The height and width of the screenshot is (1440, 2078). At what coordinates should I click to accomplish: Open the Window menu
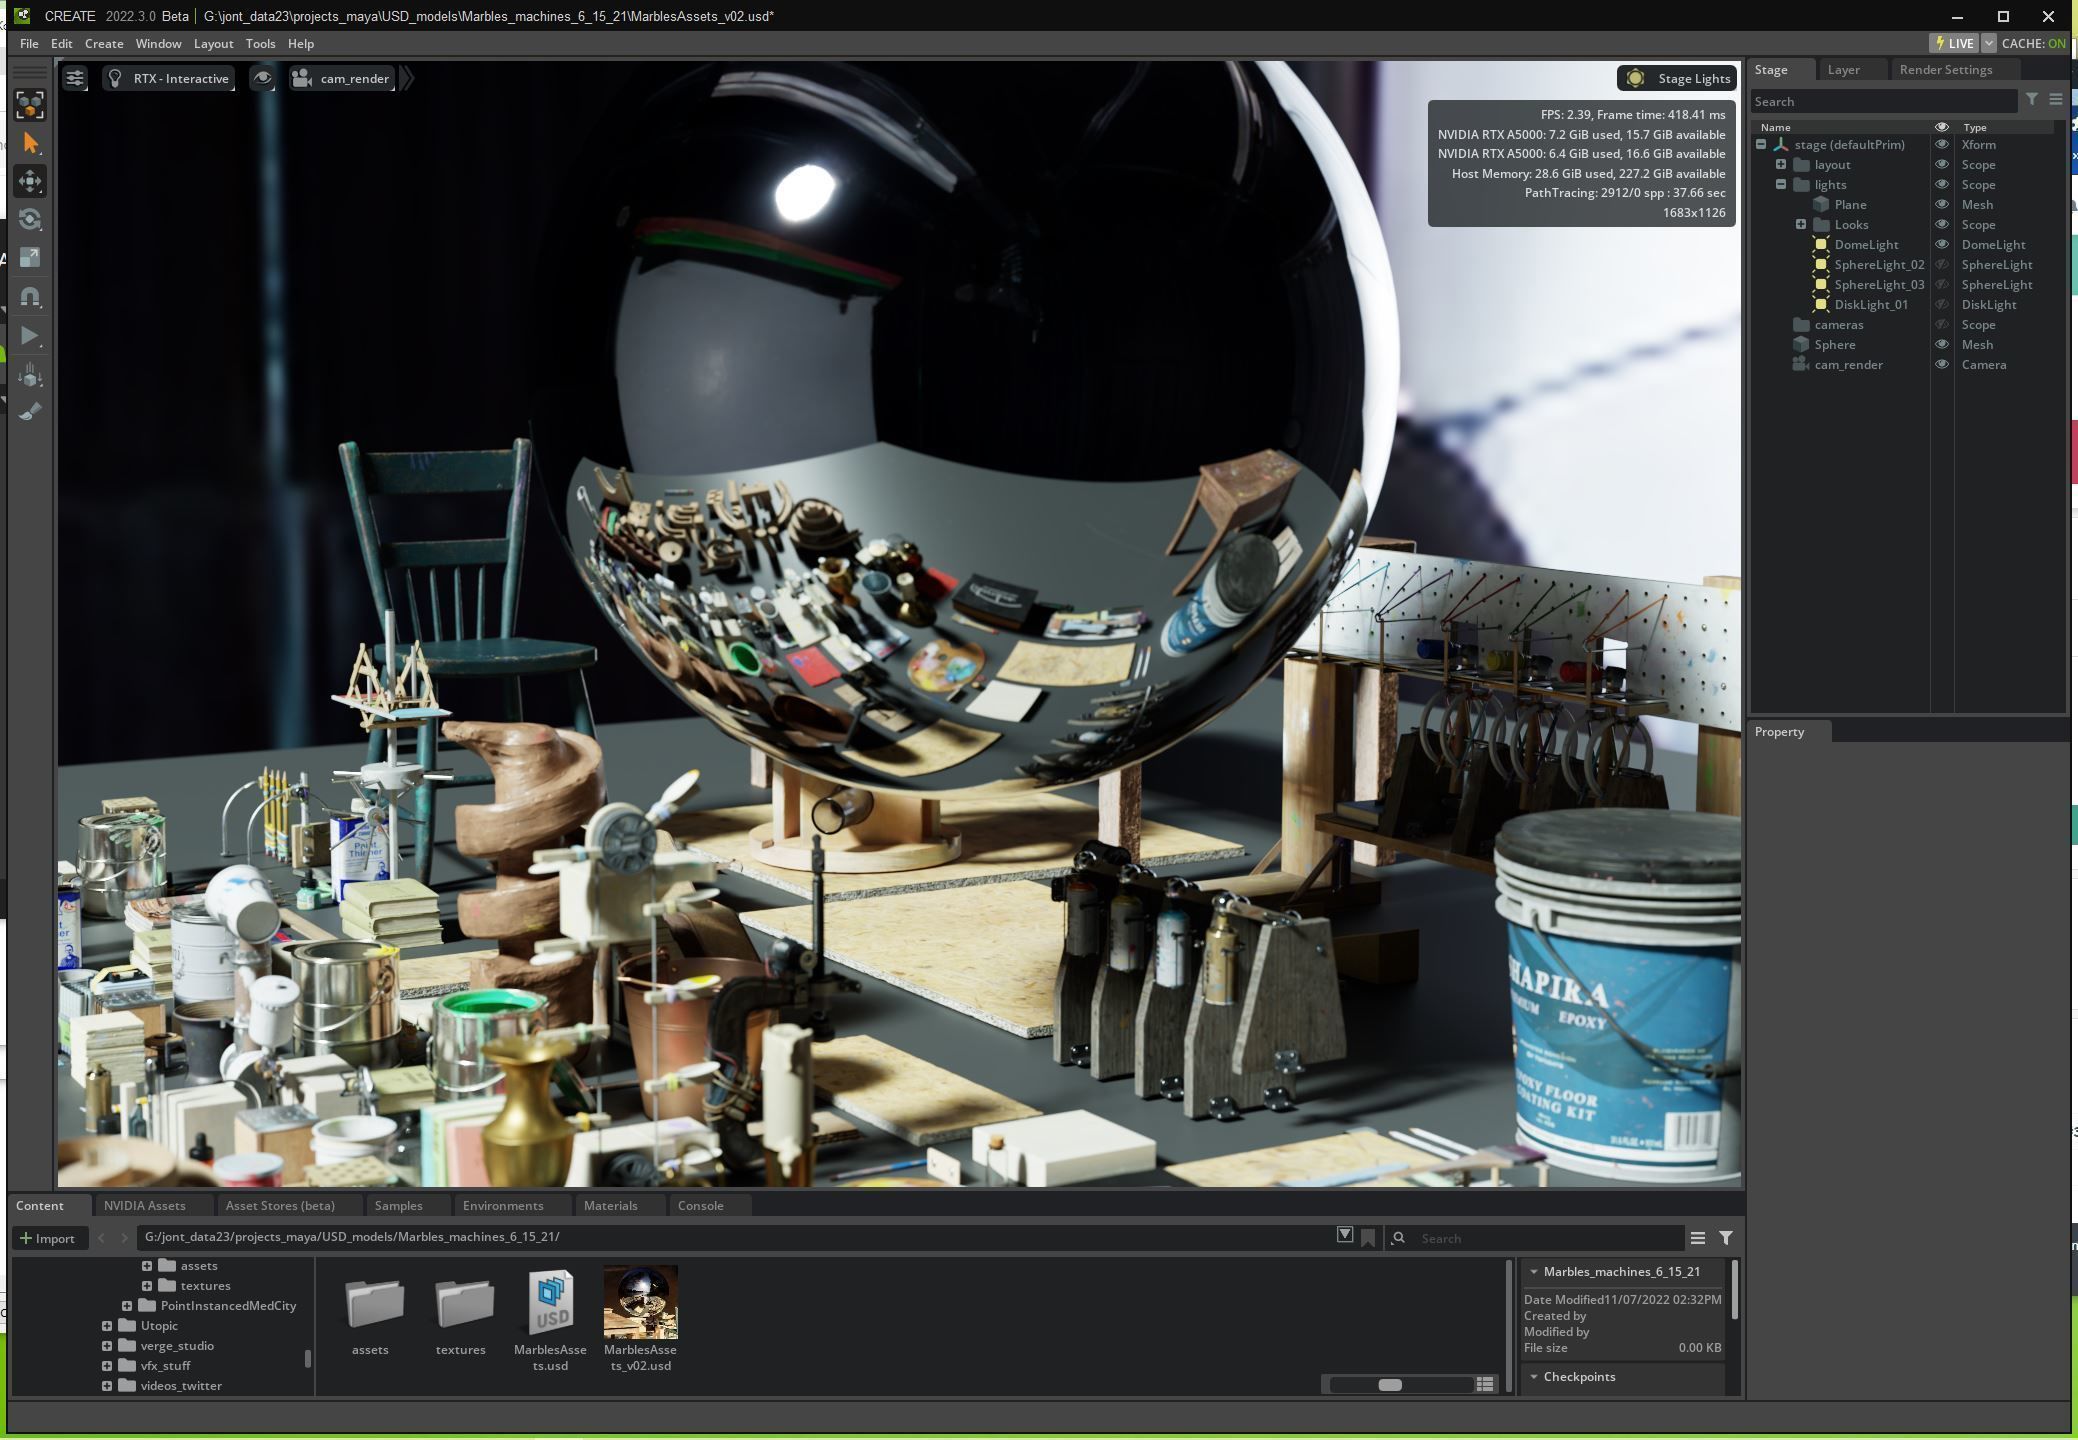158,43
